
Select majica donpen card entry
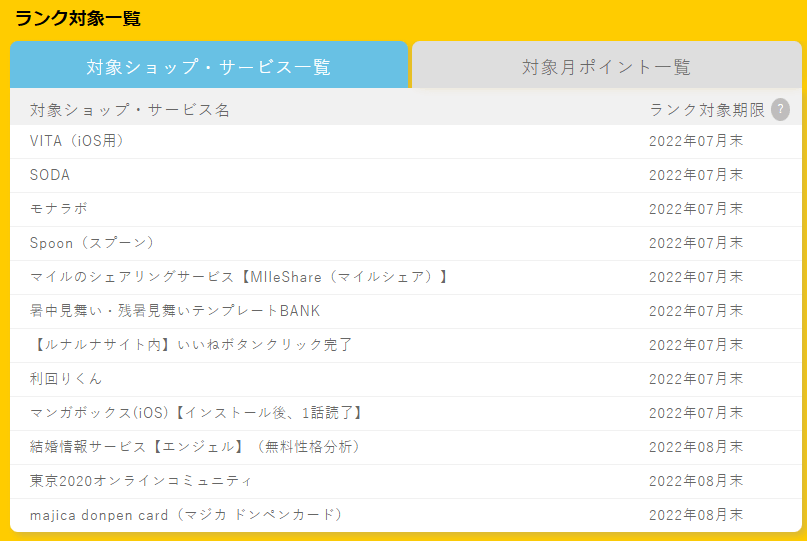187,515
